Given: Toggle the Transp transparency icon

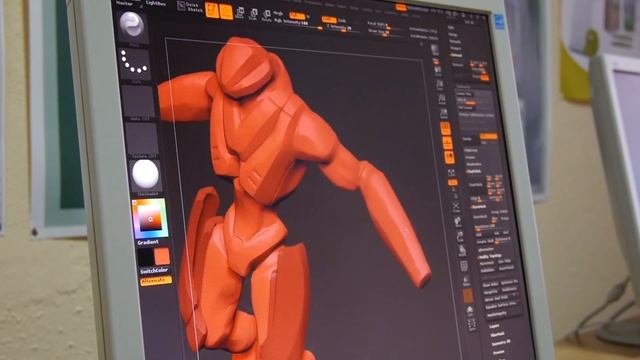Looking at the screenshot, I should (x=466, y=281).
